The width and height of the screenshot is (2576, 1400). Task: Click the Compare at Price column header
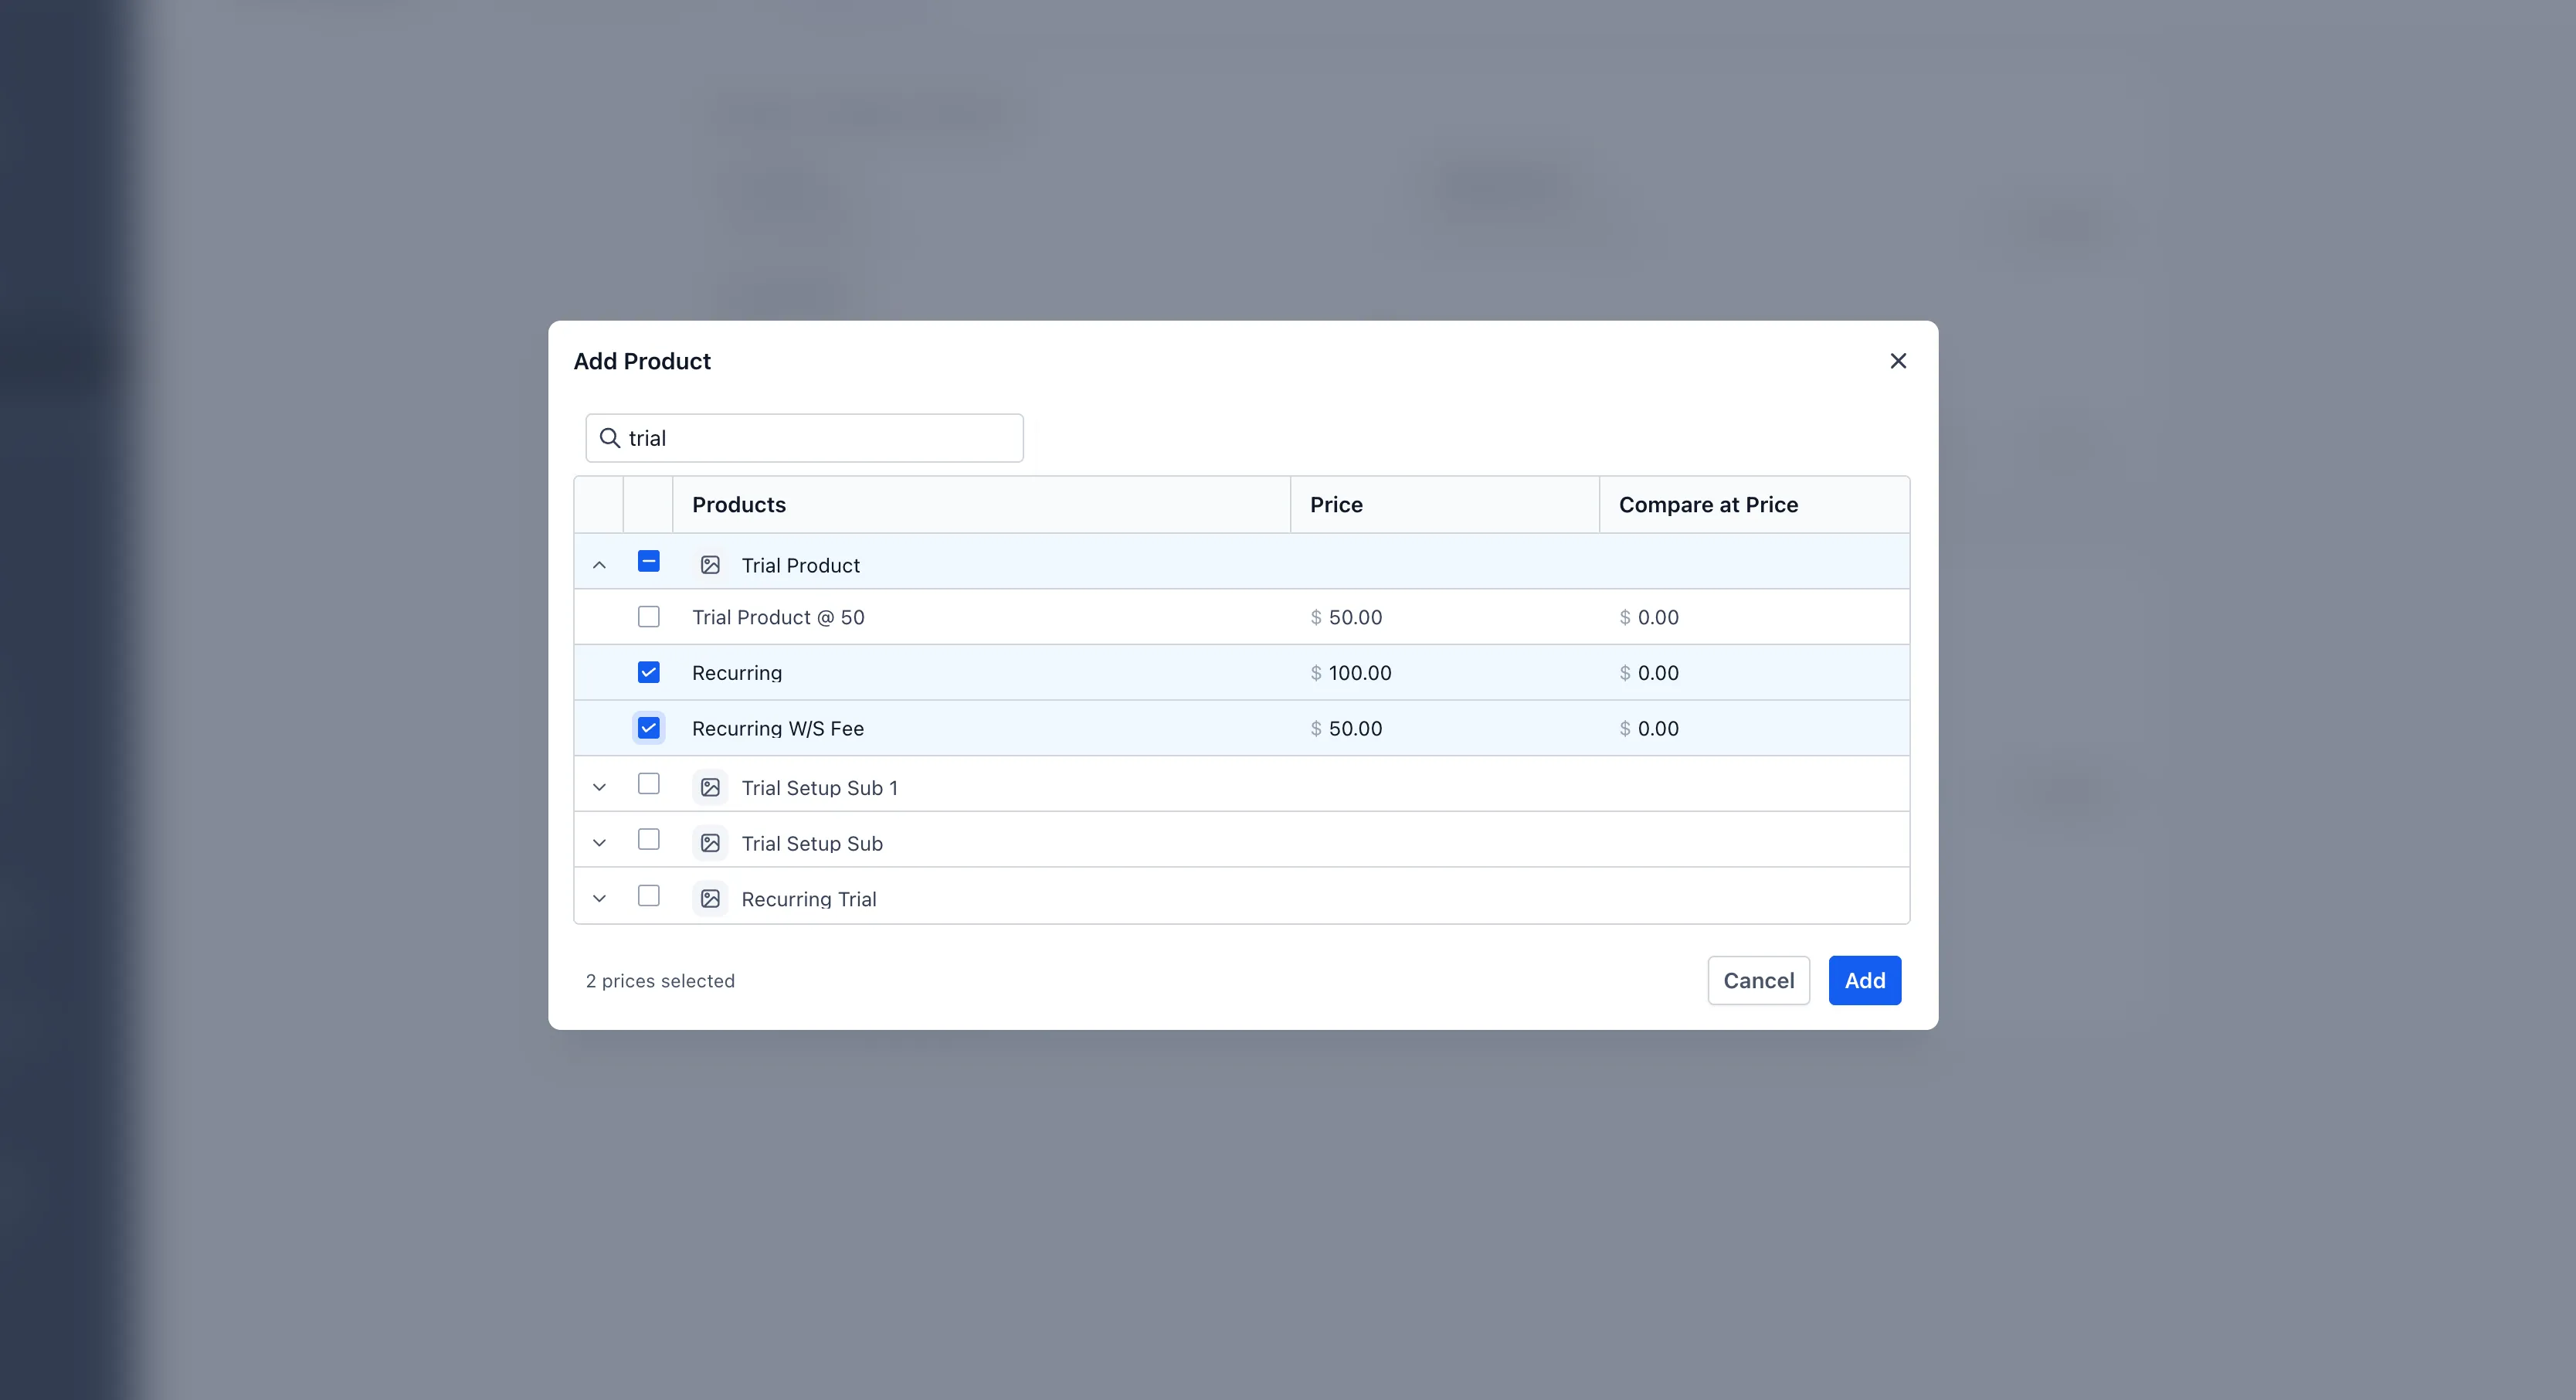[x=1708, y=505]
